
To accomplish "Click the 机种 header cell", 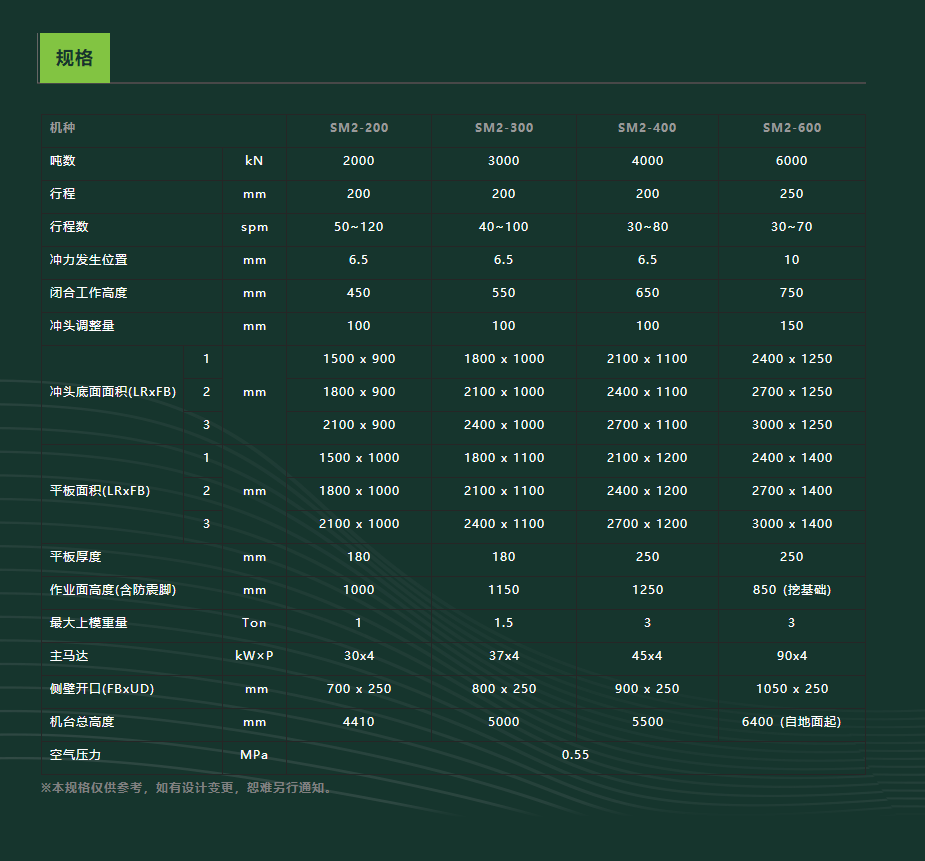I will coord(63,128).
